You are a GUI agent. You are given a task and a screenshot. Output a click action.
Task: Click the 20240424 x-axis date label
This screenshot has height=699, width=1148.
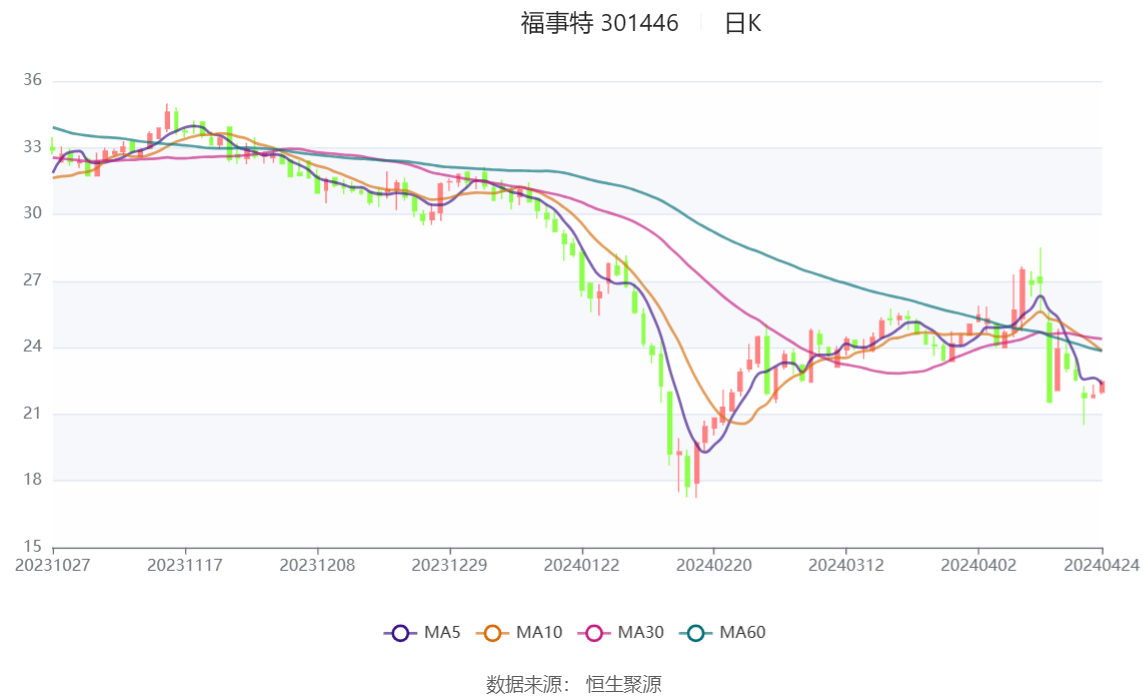pos(1102,565)
